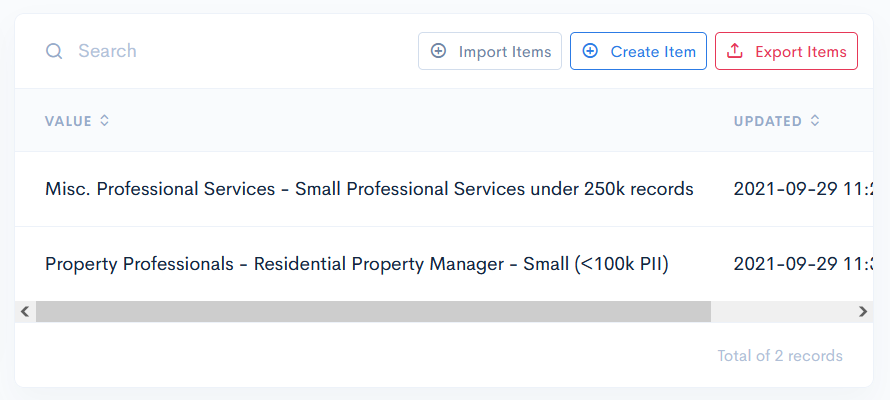Viewport: 890px width, 400px height.
Task: Click the plus icon on Import Items
Action: tap(438, 51)
